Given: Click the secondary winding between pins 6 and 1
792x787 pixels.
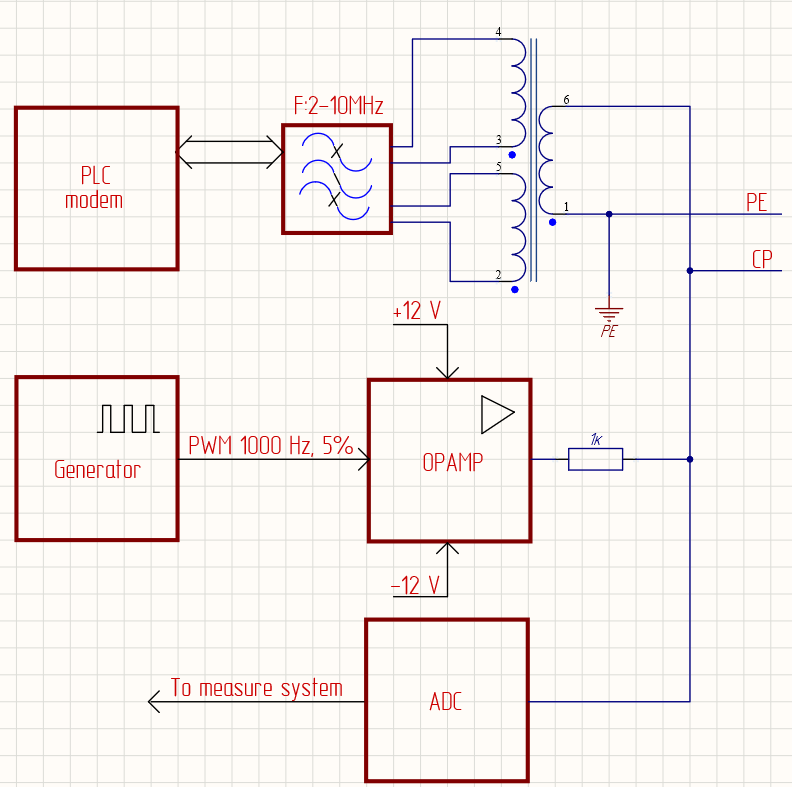Looking at the screenshot, I should [546, 160].
